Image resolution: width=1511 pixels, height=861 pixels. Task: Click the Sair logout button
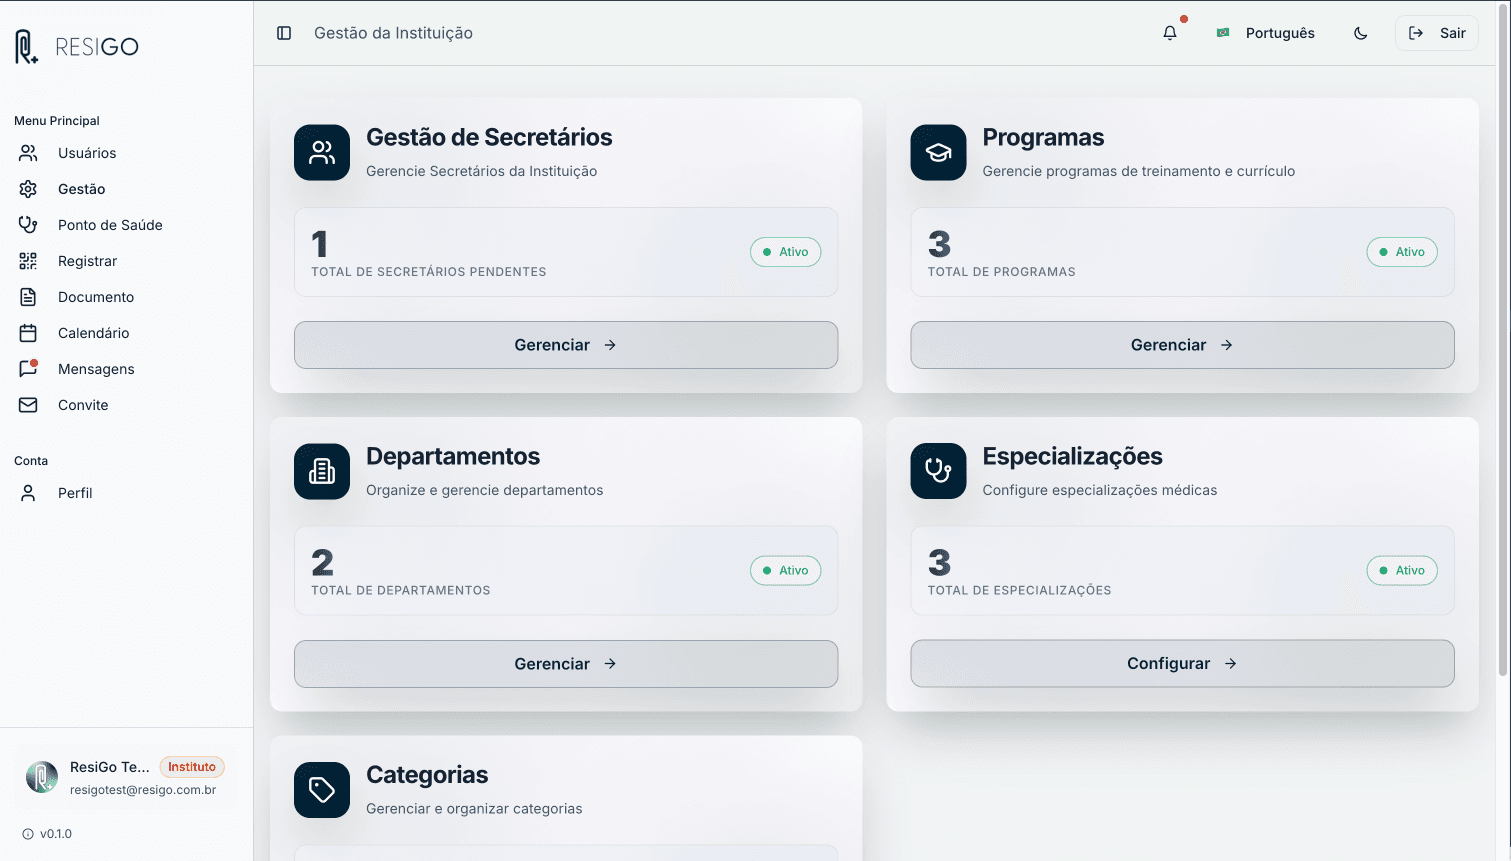click(1437, 33)
